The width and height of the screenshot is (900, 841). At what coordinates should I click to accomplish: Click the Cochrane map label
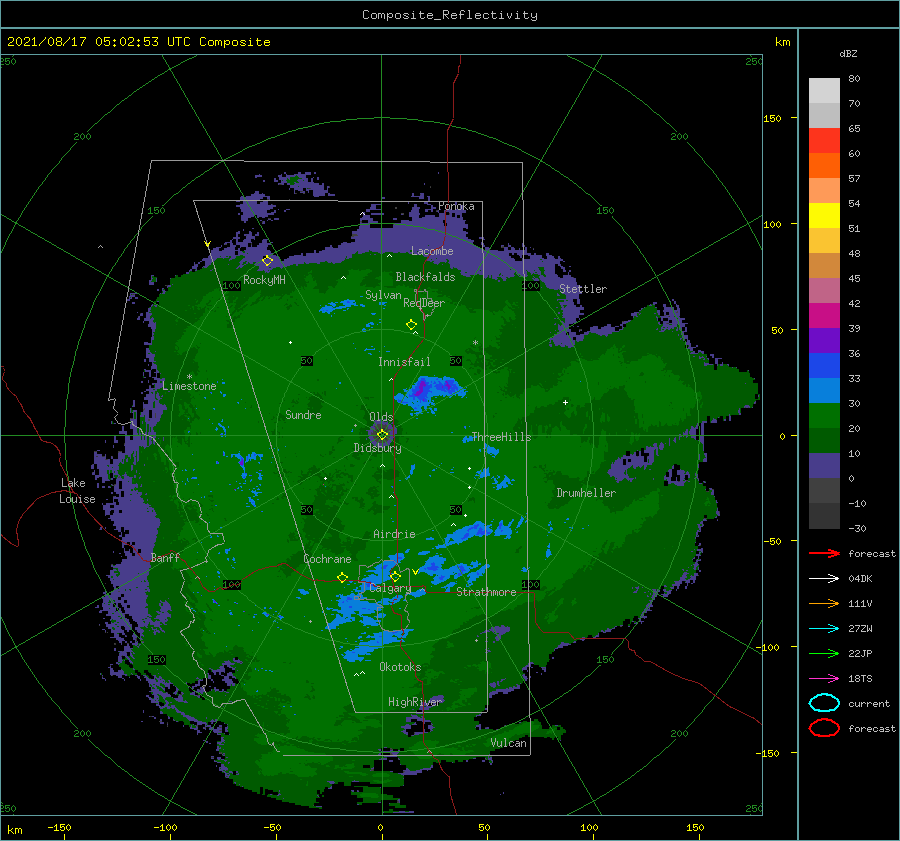coord(327,559)
